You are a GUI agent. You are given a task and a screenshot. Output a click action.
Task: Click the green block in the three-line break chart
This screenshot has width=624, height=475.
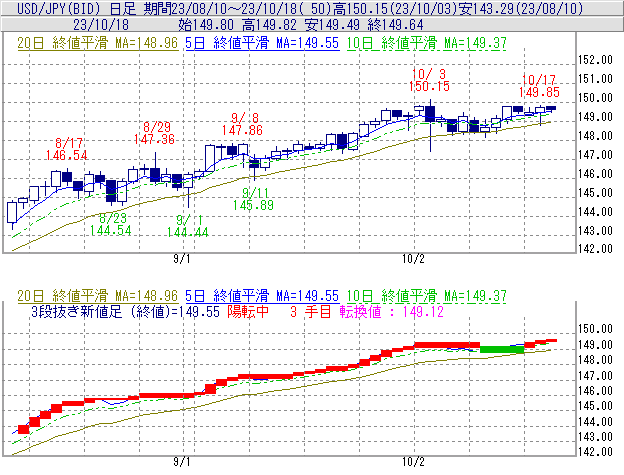click(502, 350)
